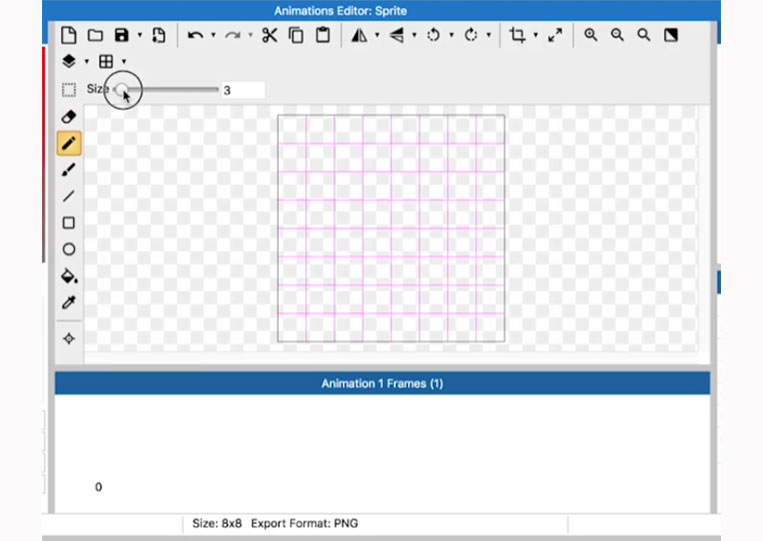Viewport: 763px width, 541px height.
Task: Flip the image vertically
Action: point(397,35)
